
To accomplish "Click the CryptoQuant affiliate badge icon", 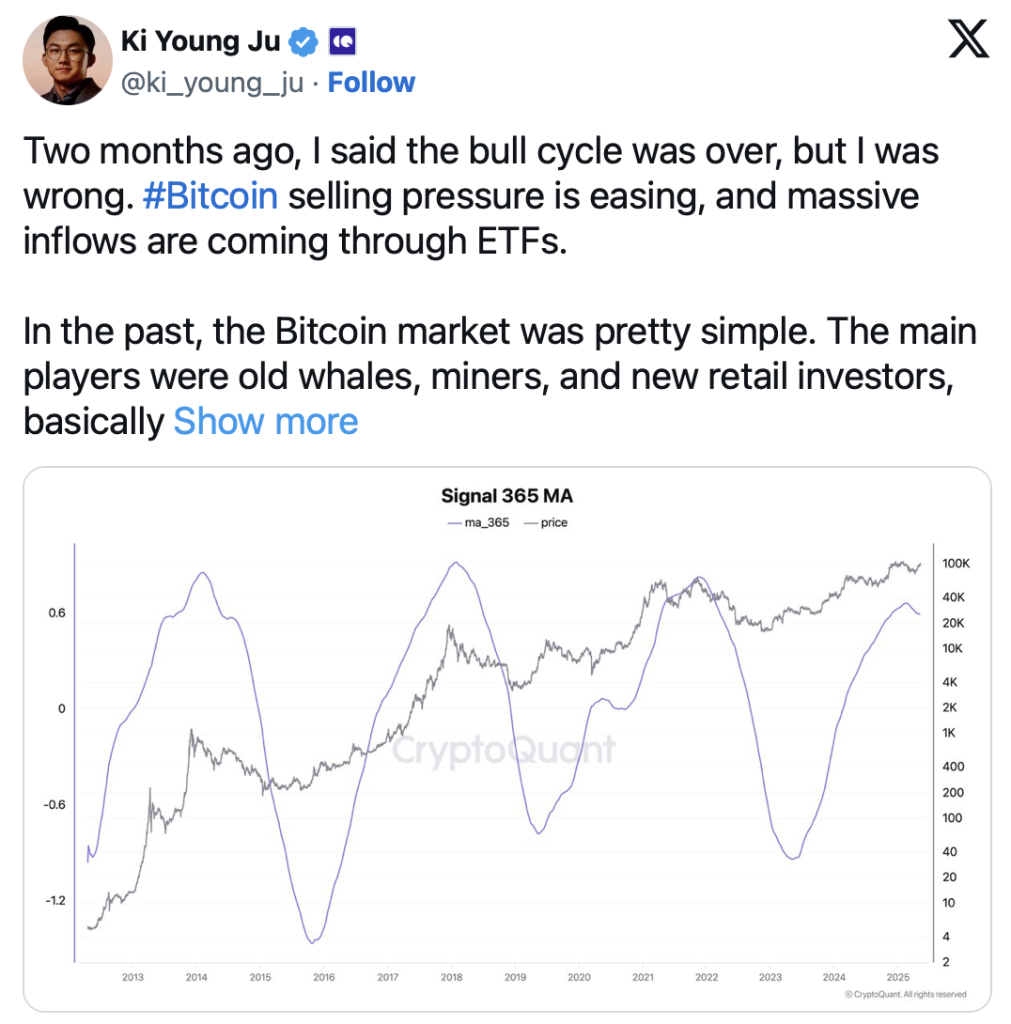I will (342, 42).
